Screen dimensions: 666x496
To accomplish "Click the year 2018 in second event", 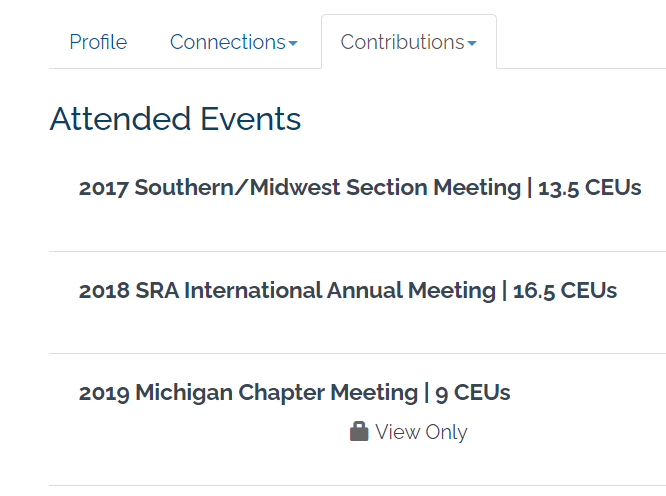I will coord(104,291).
